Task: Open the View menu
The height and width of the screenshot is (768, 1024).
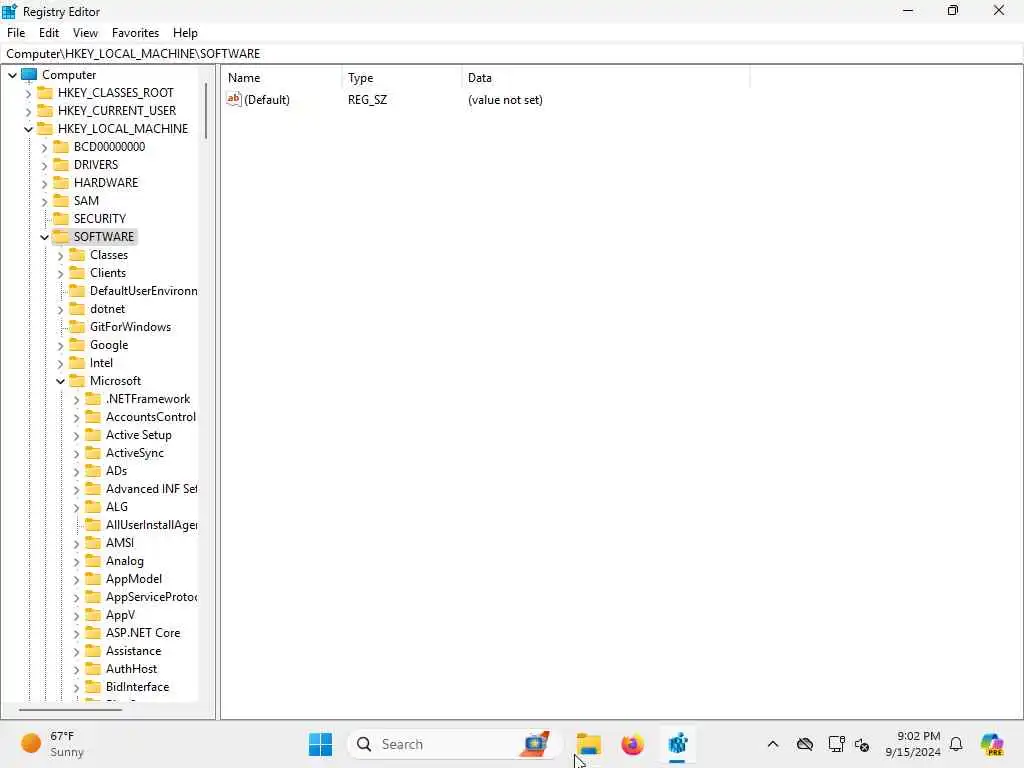Action: (85, 33)
